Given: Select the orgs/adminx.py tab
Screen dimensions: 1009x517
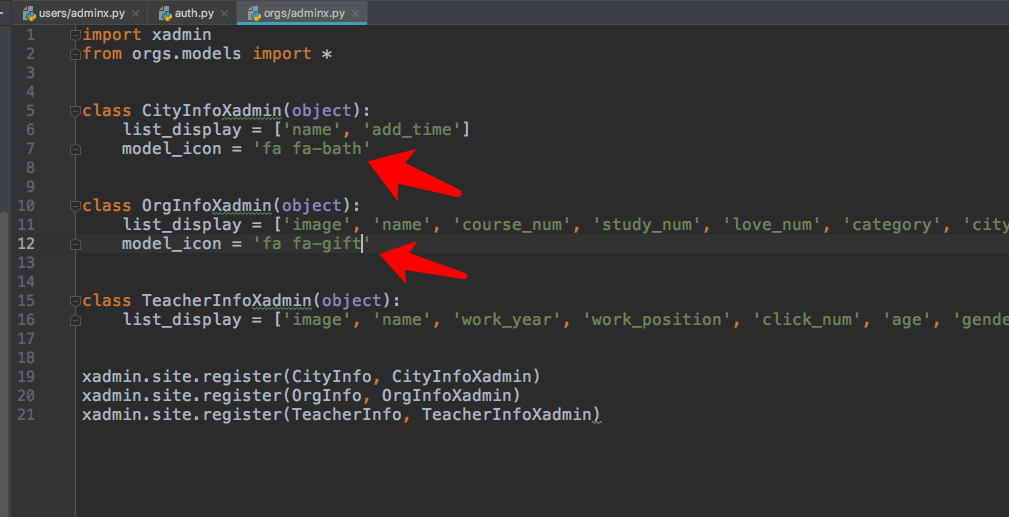Looking at the screenshot, I should (302, 13).
